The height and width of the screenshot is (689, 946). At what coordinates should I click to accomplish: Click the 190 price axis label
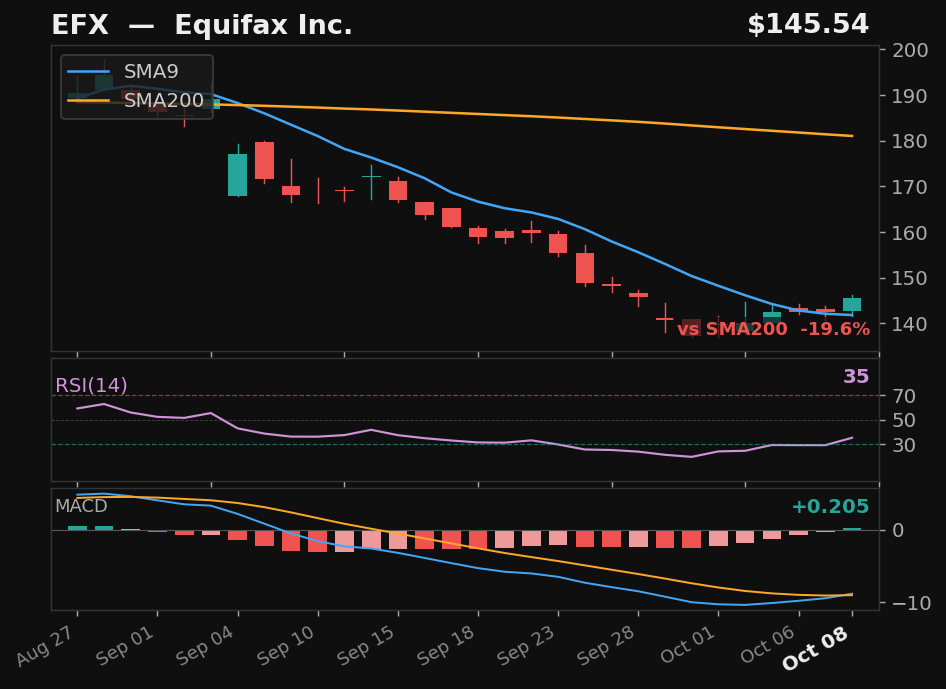pos(910,96)
